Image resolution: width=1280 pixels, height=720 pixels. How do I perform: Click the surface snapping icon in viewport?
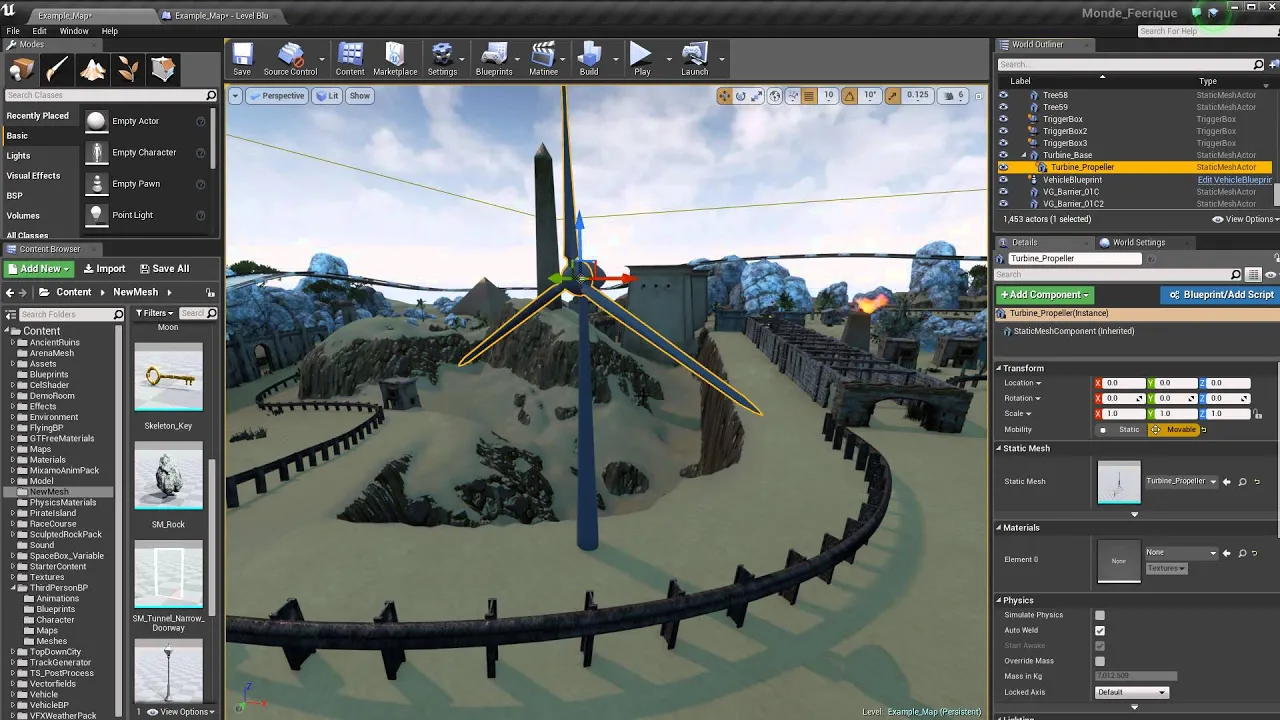click(x=792, y=96)
